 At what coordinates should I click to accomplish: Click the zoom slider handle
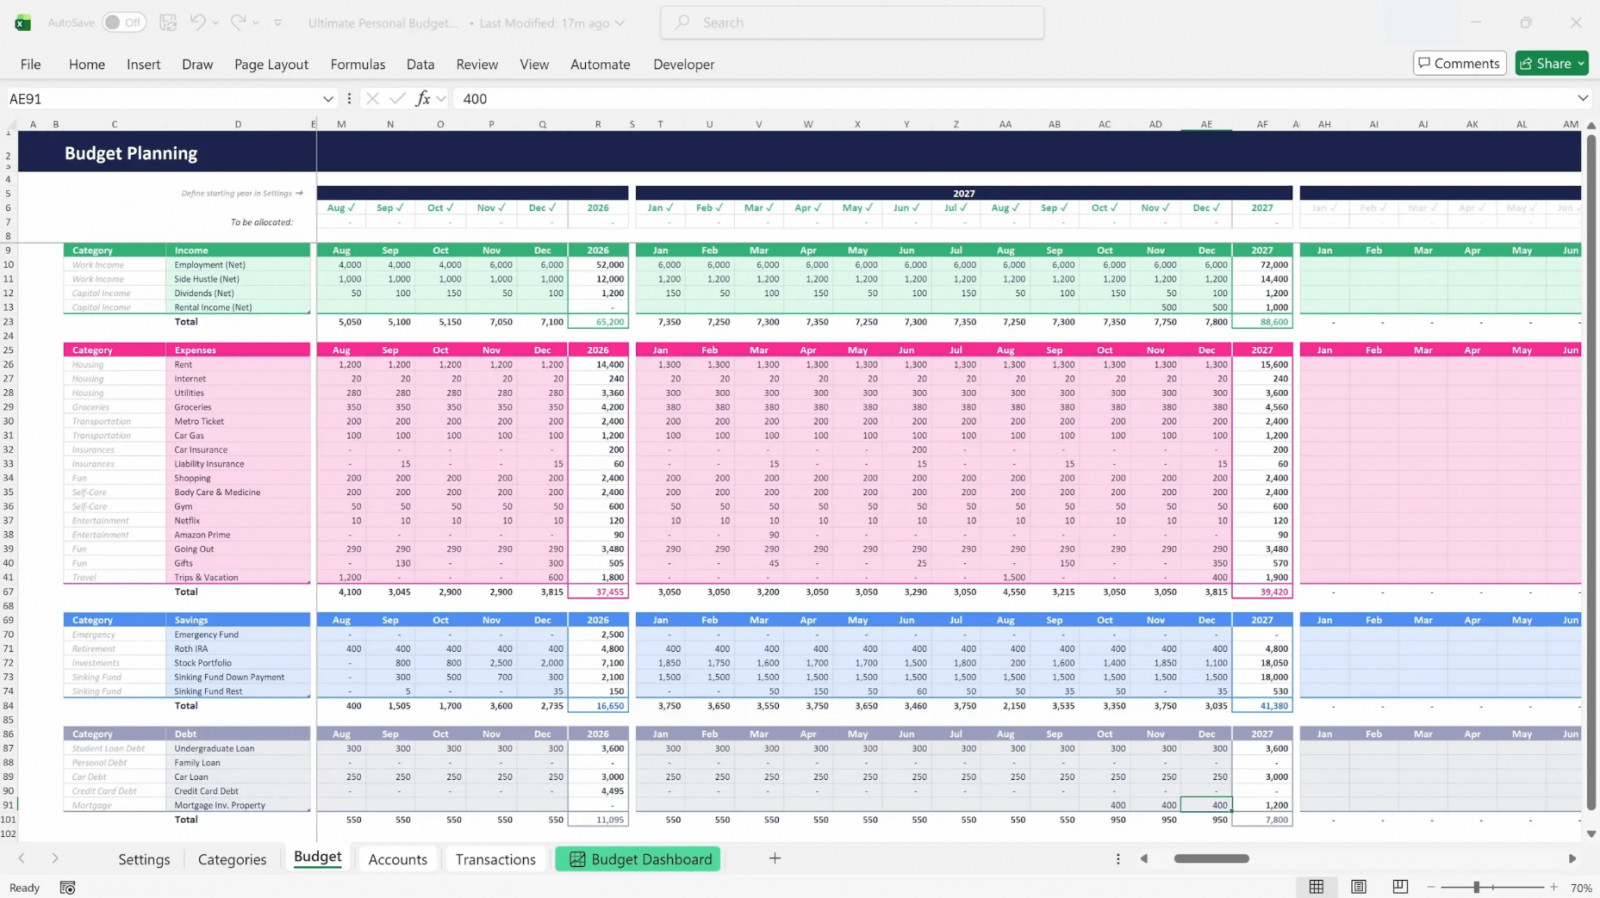click(x=1476, y=887)
